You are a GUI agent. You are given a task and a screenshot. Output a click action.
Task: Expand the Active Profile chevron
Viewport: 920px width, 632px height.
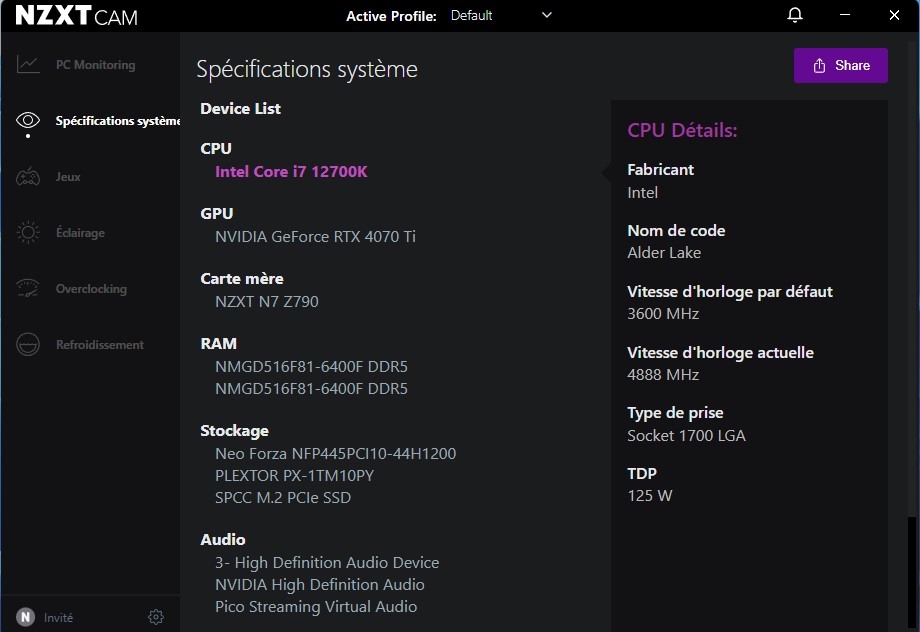click(x=547, y=15)
